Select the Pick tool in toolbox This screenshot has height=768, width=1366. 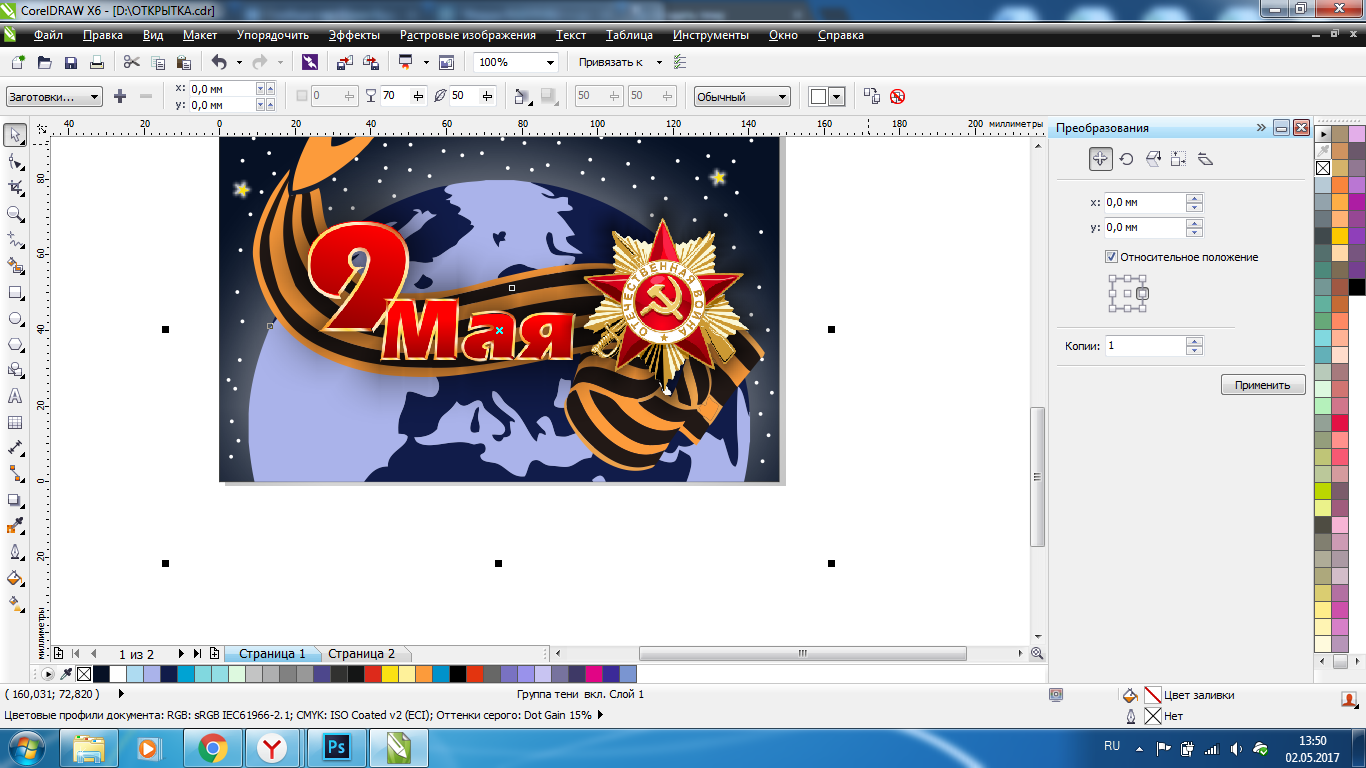pos(15,135)
